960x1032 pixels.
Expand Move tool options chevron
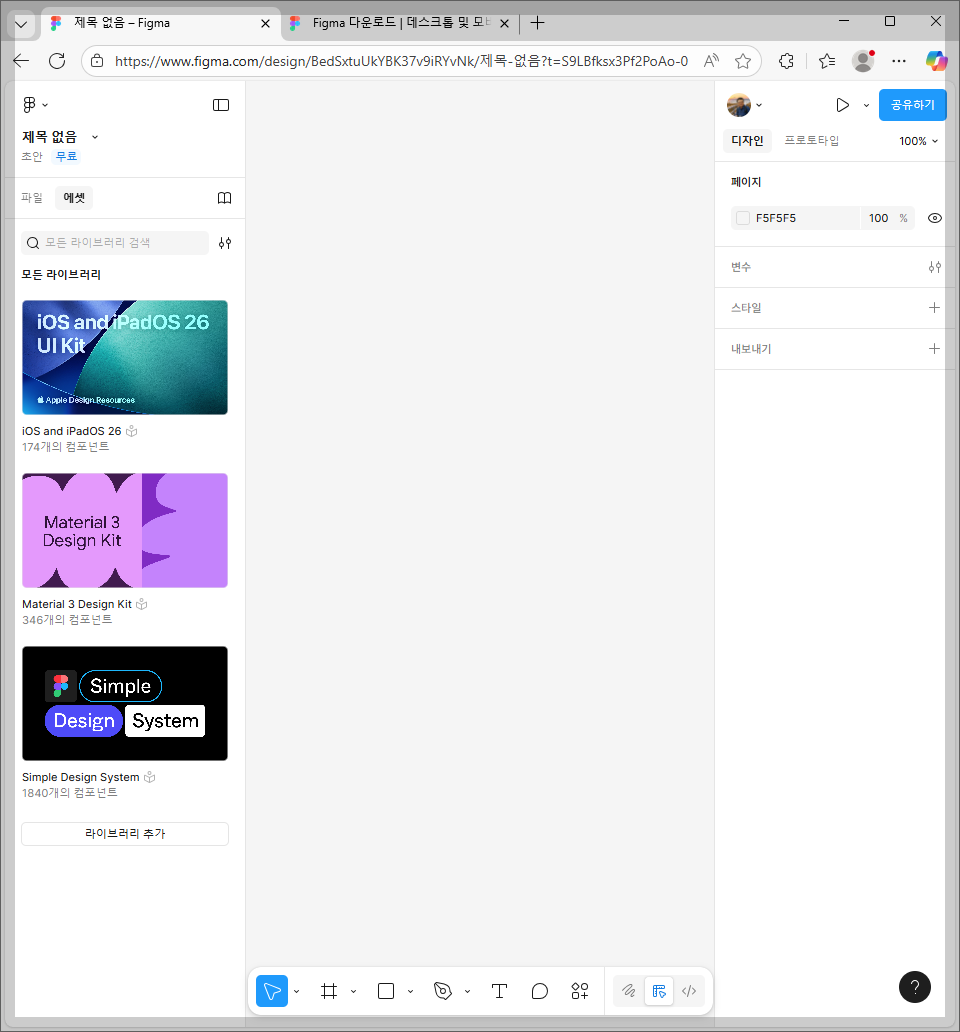(297, 991)
